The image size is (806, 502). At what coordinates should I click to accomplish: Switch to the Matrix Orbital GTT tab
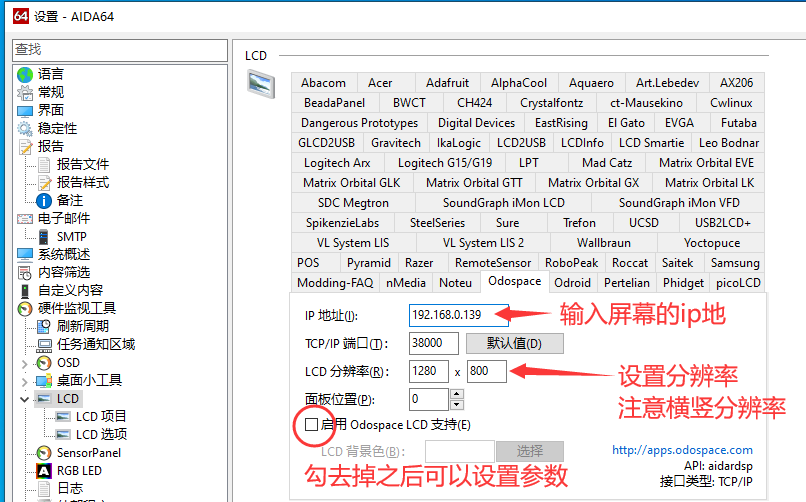474,183
